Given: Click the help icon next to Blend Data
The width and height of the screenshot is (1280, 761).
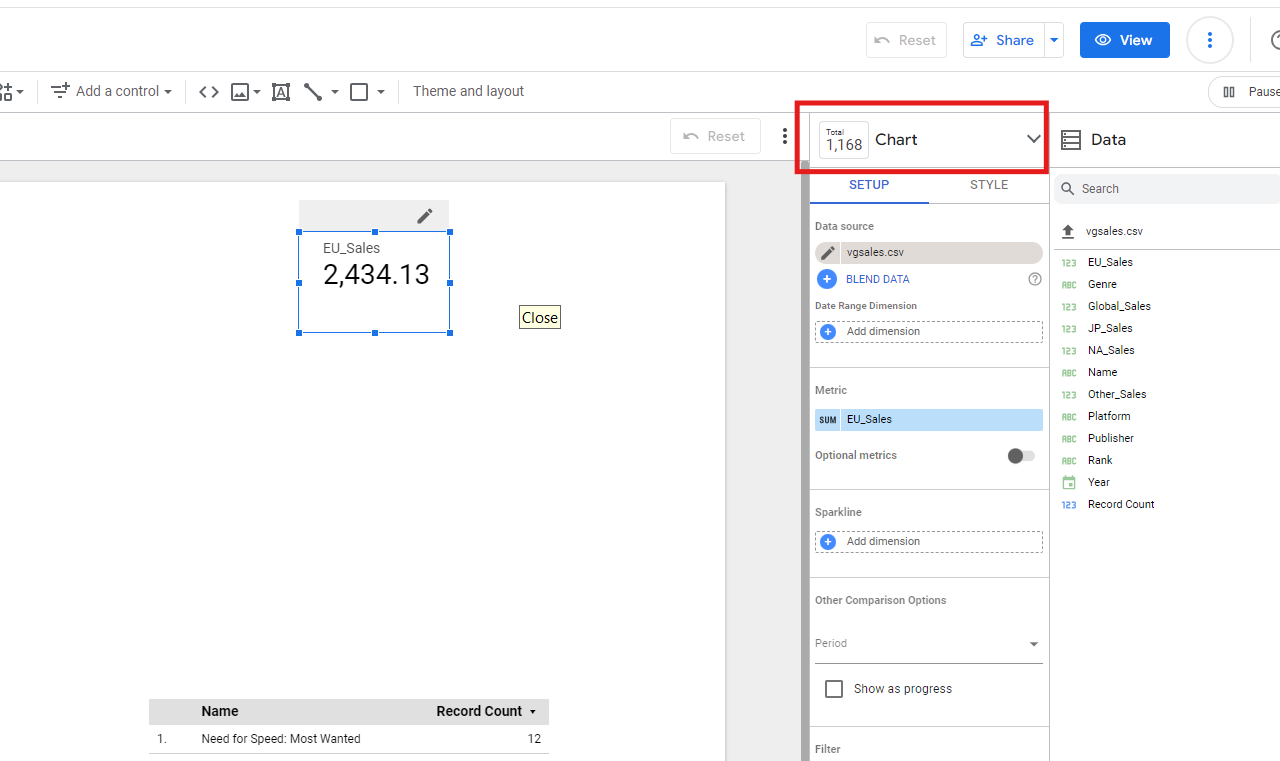Looking at the screenshot, I should 1035,279.
